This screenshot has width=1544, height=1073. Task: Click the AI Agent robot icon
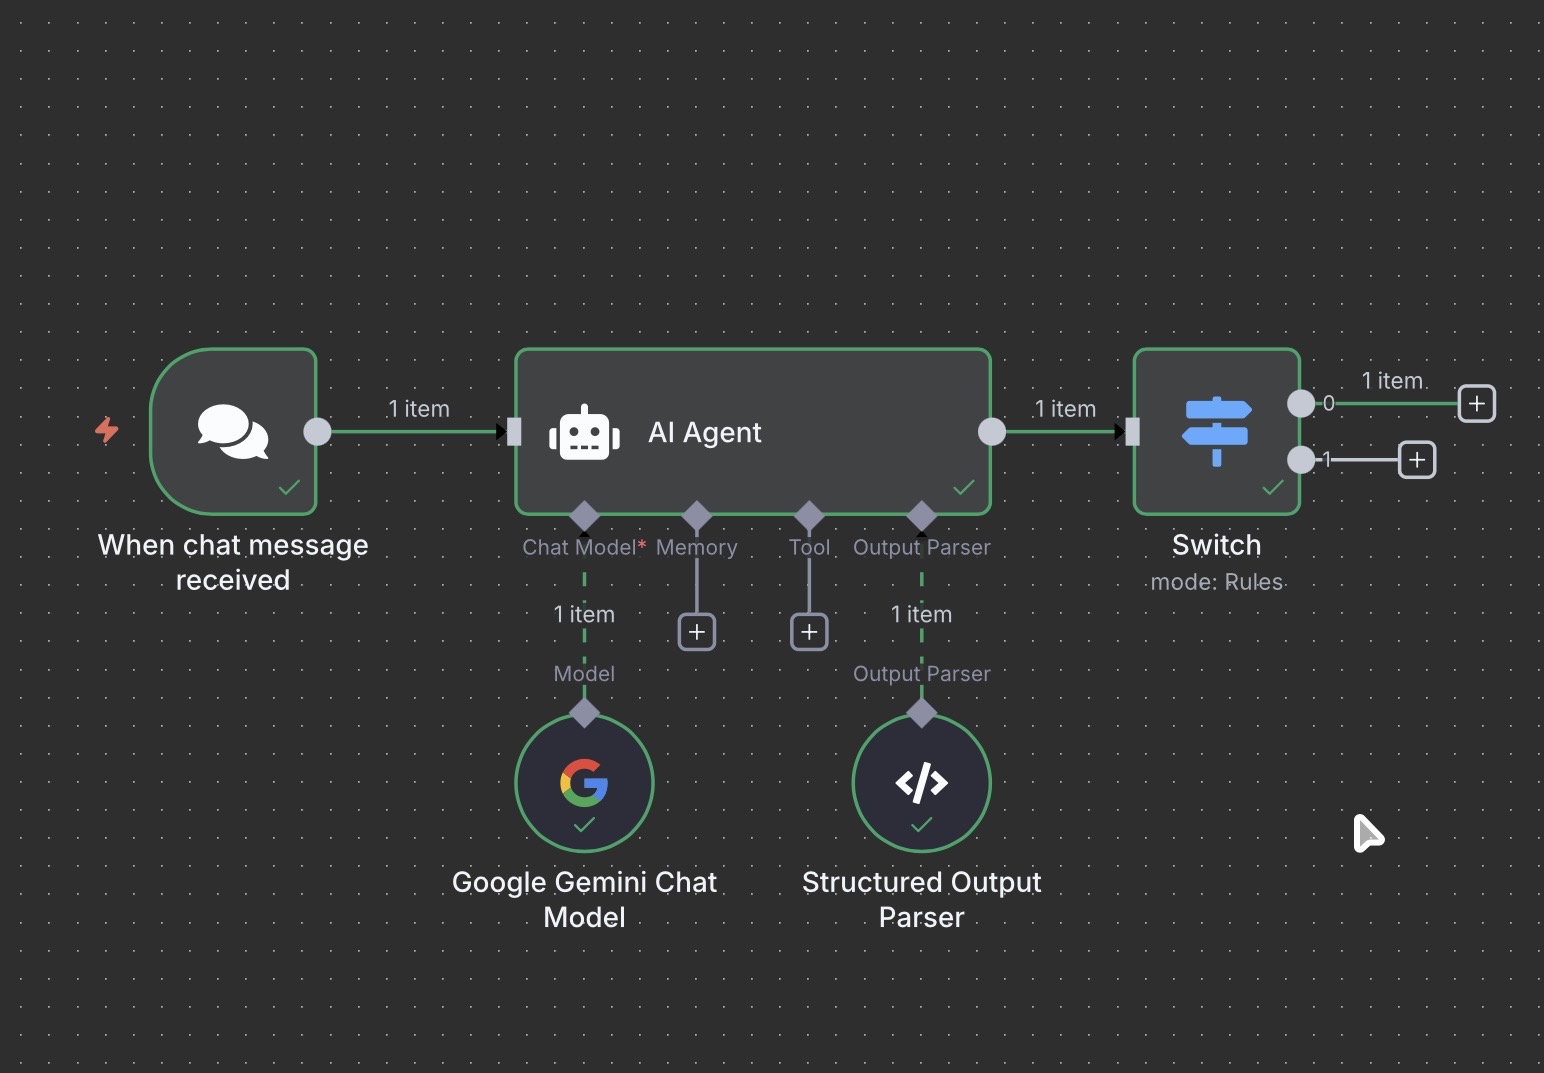[x=584, y=433]
